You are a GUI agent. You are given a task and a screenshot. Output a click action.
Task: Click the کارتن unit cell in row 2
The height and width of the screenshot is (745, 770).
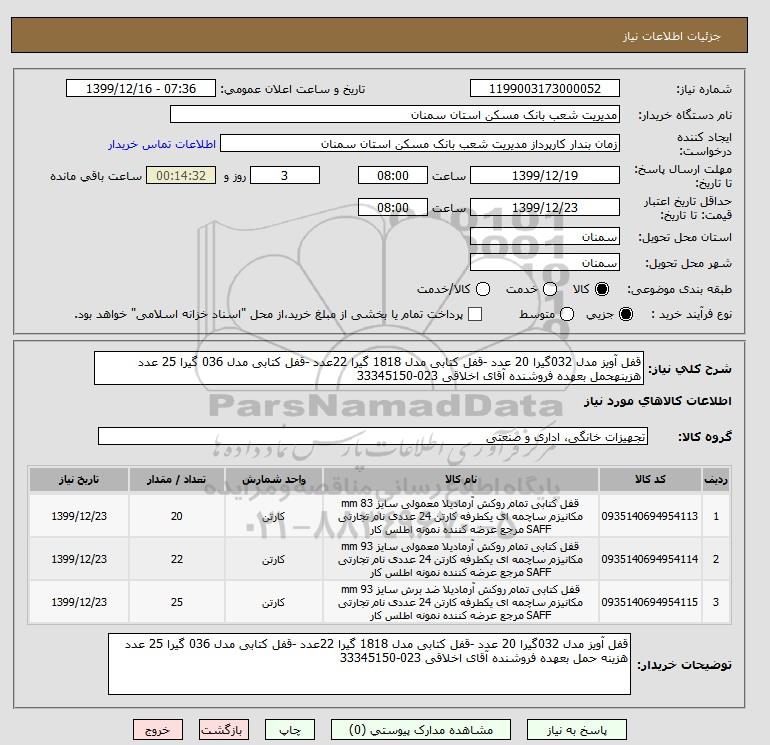(274, 559)
